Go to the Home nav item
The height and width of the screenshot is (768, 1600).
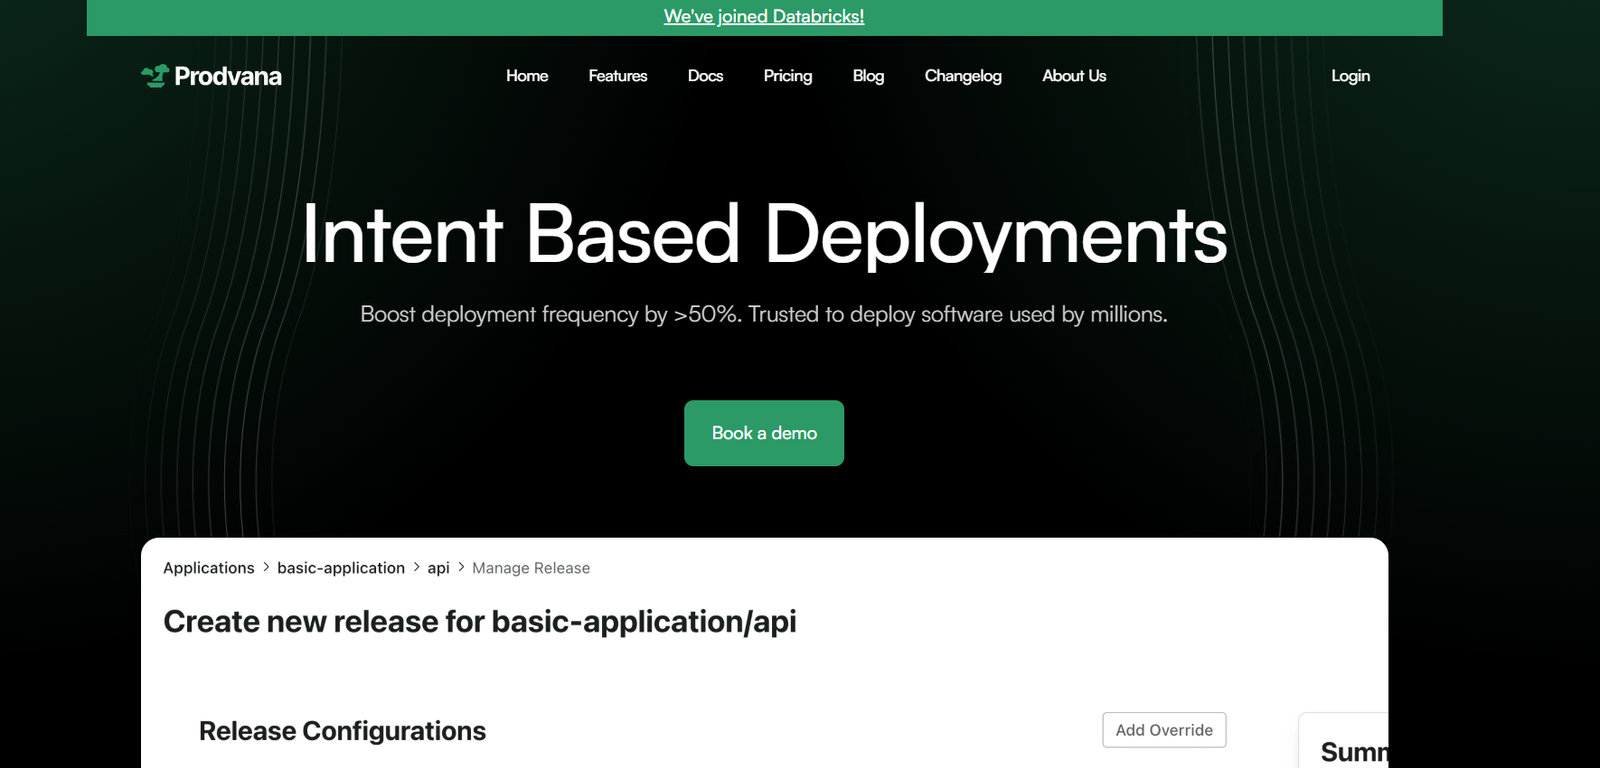click(527, 76)
